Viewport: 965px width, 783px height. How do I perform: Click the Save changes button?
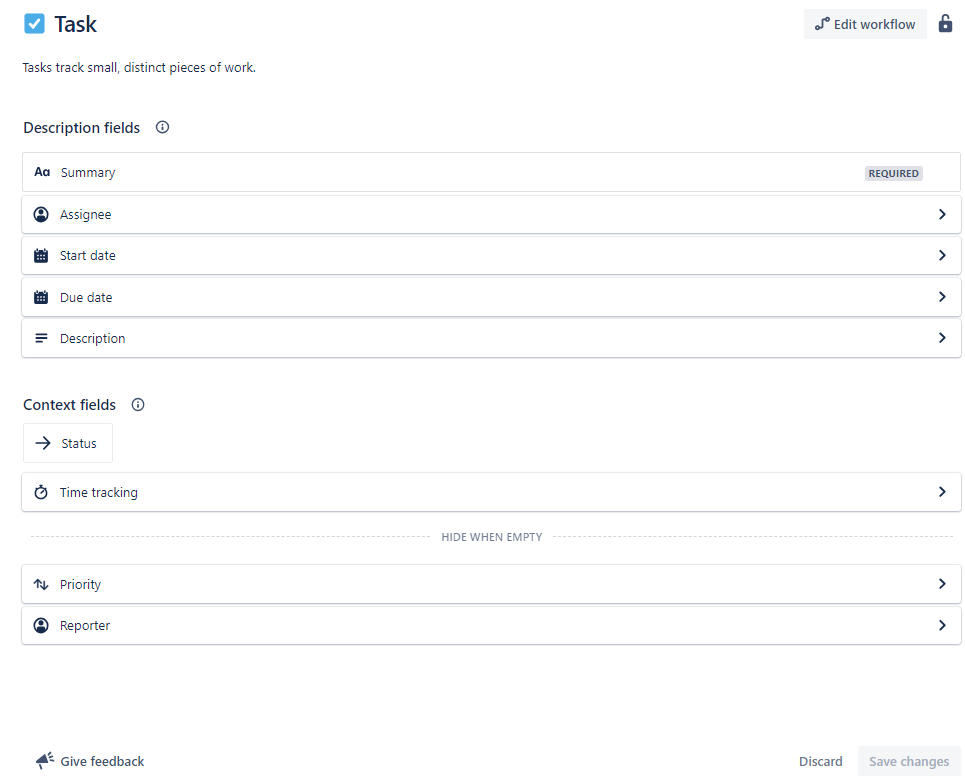pyautogui.click(x=908, y=761)
